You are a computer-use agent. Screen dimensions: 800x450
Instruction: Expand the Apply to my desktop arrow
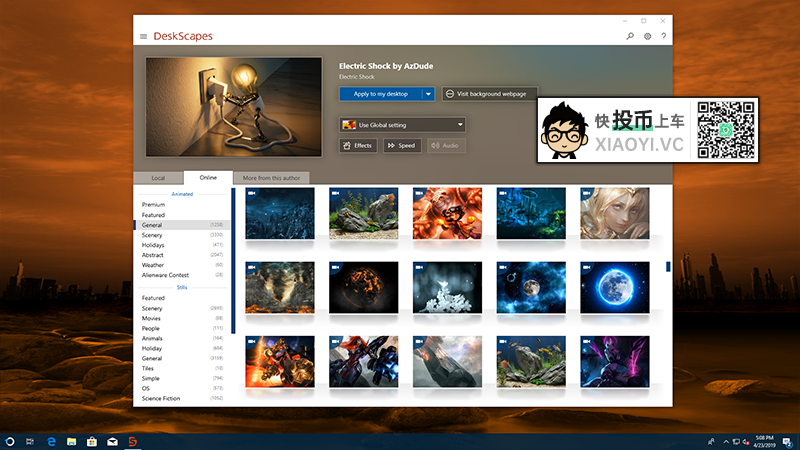pos(428,93)
